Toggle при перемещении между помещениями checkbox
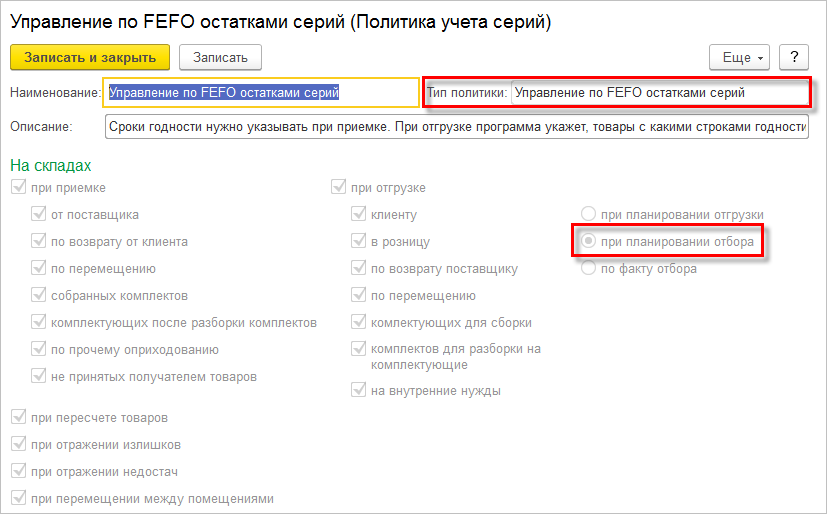Viewport: 827px width, 514px height. pyautogui.click(x=17, y=498)
